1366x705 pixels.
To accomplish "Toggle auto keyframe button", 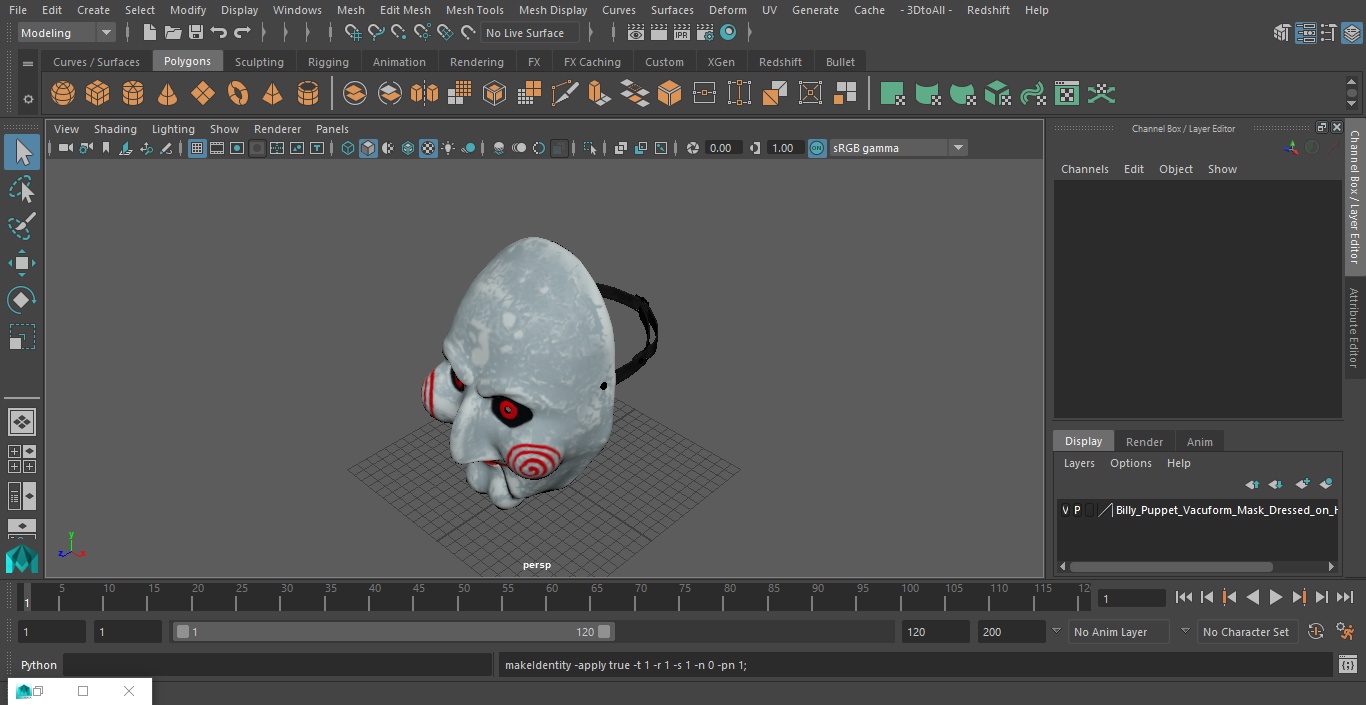I will point(1316,632).
